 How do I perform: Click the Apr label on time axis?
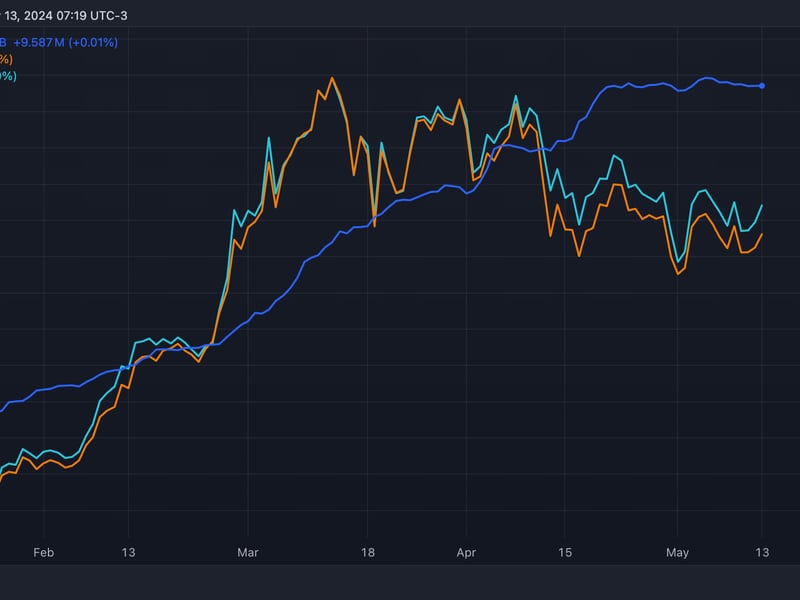tap(466, 551)
